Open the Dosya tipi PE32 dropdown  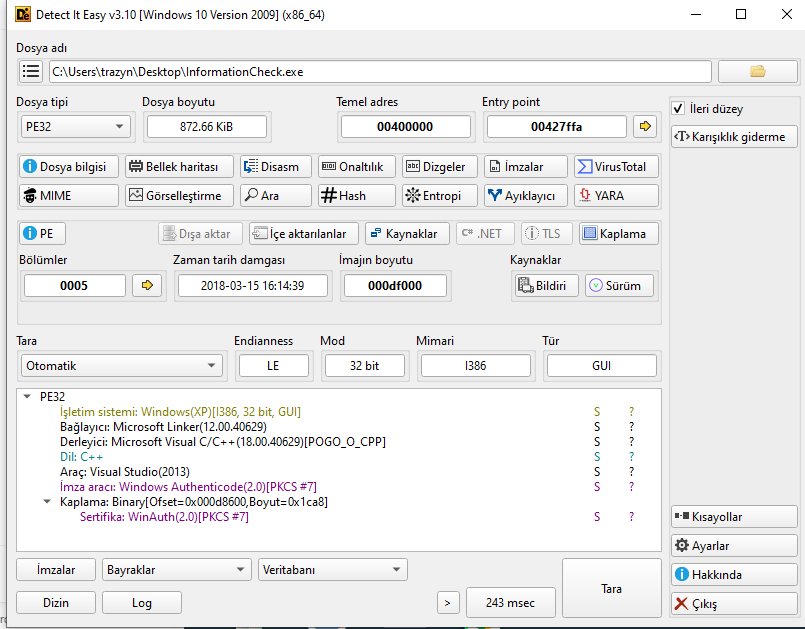pyautogui.click(x=76, y=126)
